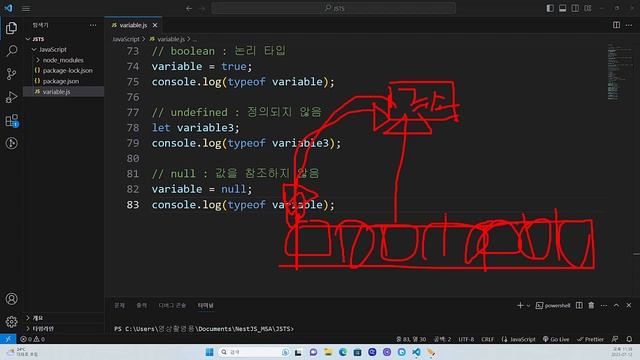Split the editor to the right

coord(616,25)
